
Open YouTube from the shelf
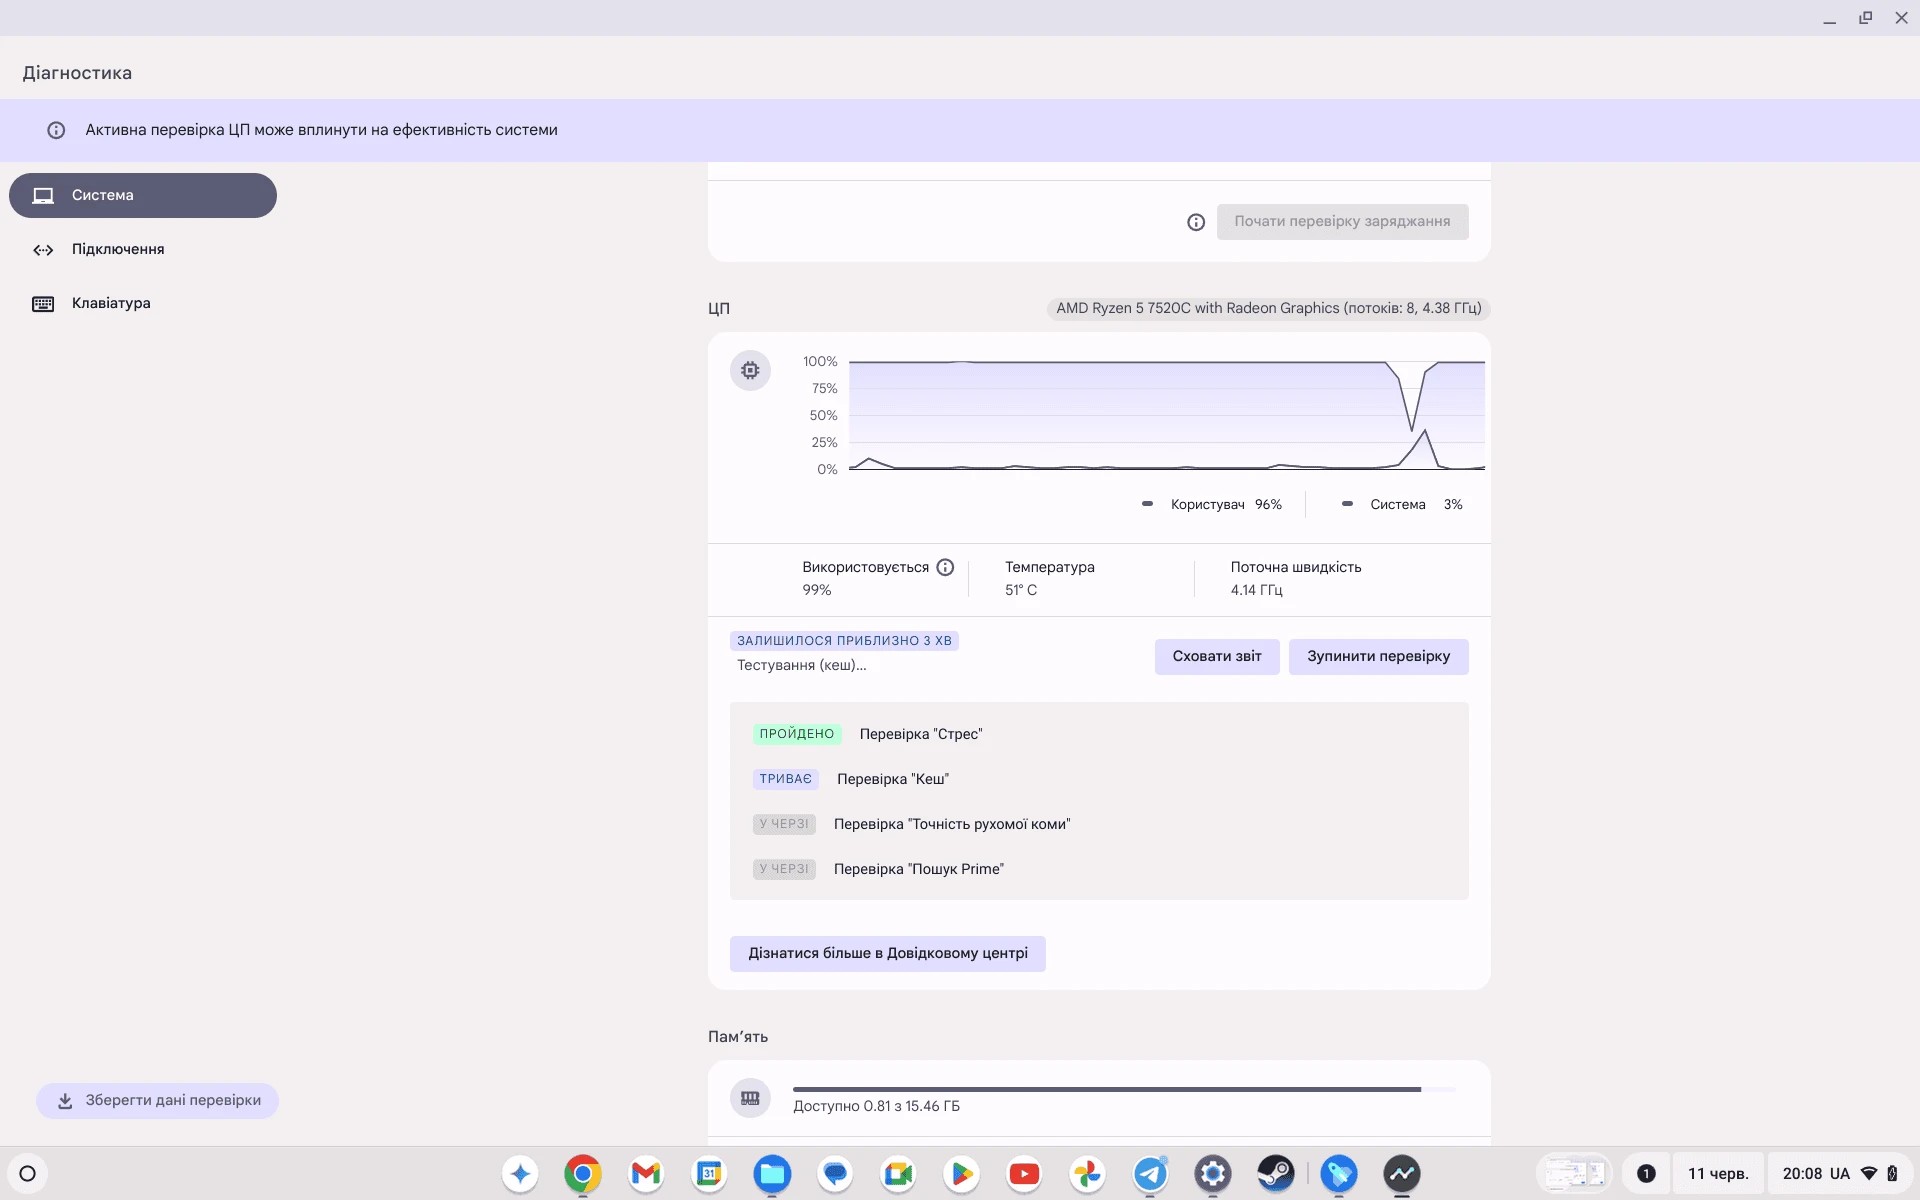click(1024, 1174)
